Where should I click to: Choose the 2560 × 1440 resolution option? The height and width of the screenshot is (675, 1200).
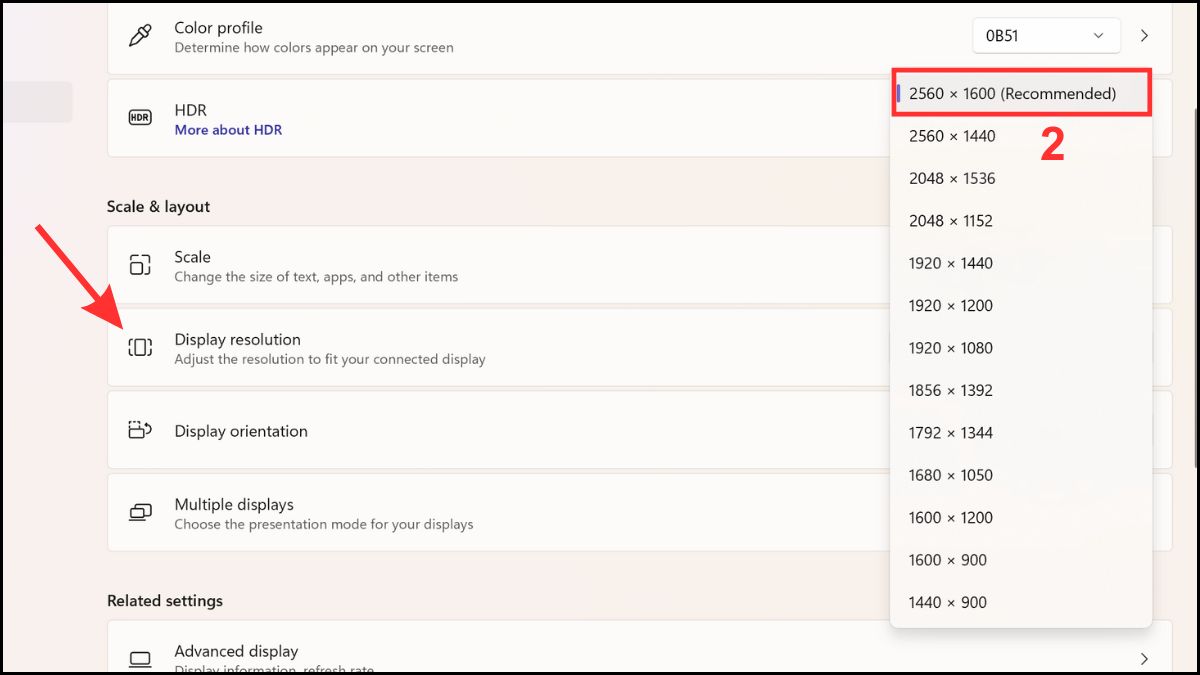(x=952, y=136)
